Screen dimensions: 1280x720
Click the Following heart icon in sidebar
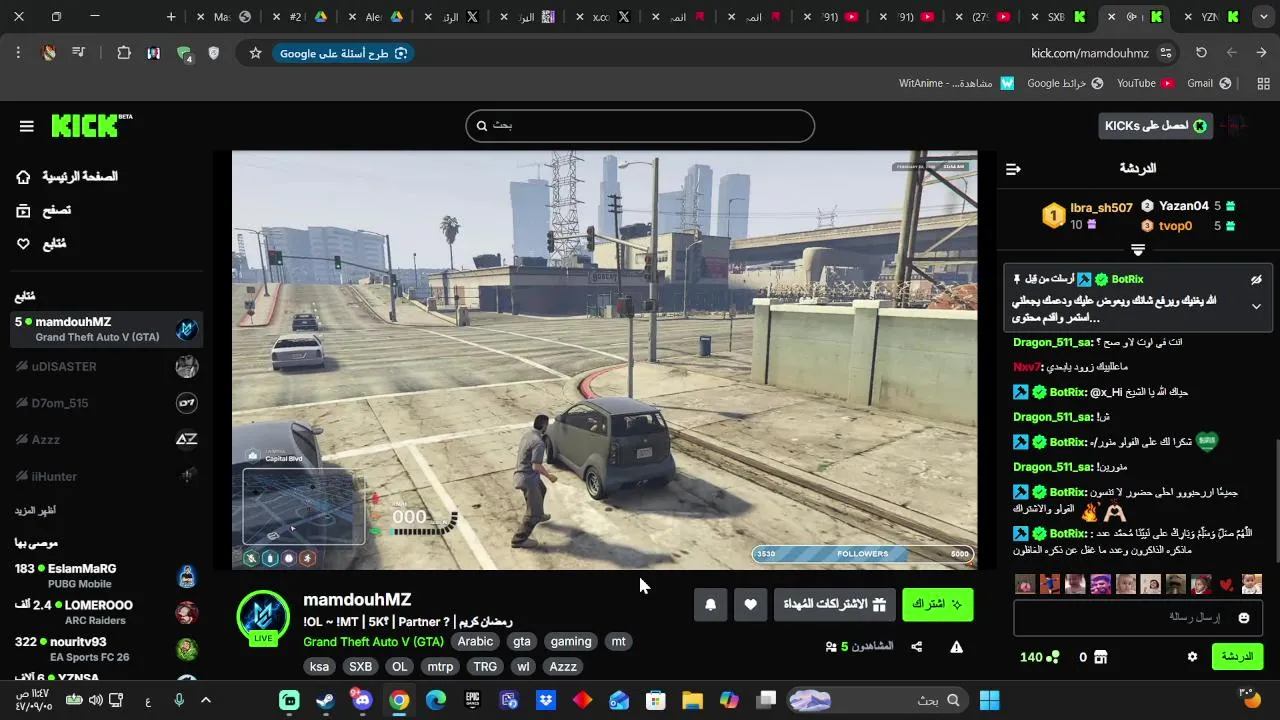[x=23, y=243]
